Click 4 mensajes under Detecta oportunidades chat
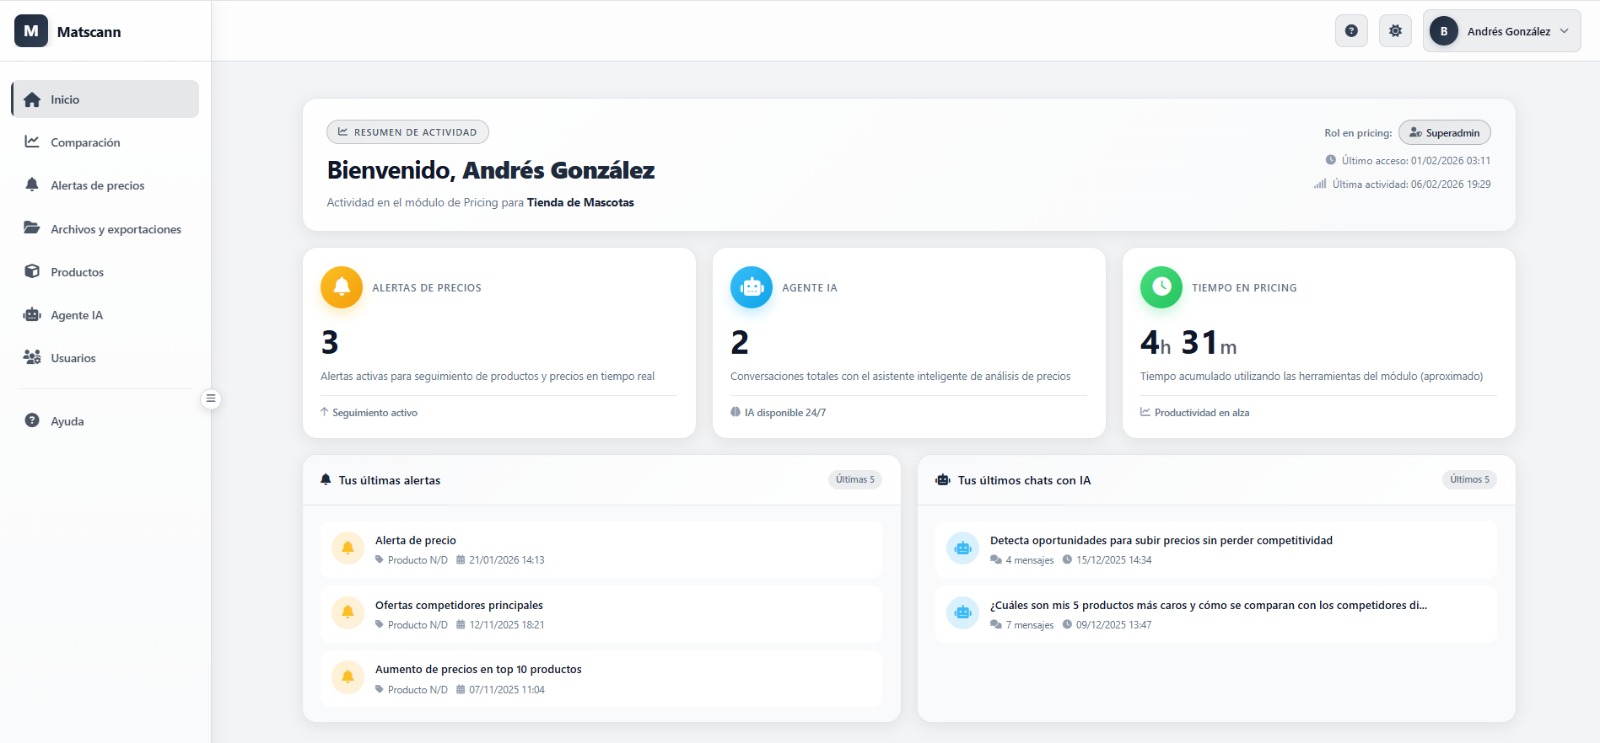 (x=1029, y=560)
